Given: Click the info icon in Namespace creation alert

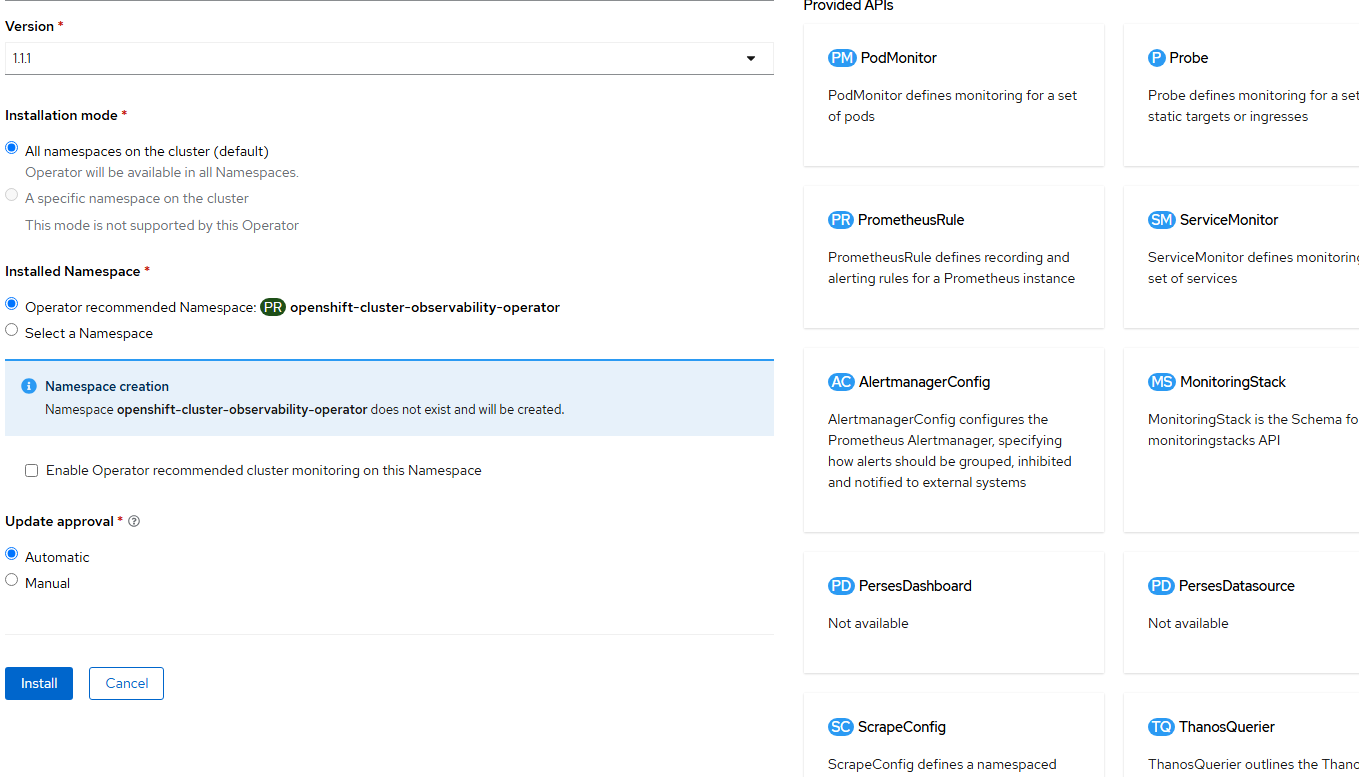Looking at the screenshot, I should tap(29, 386).
